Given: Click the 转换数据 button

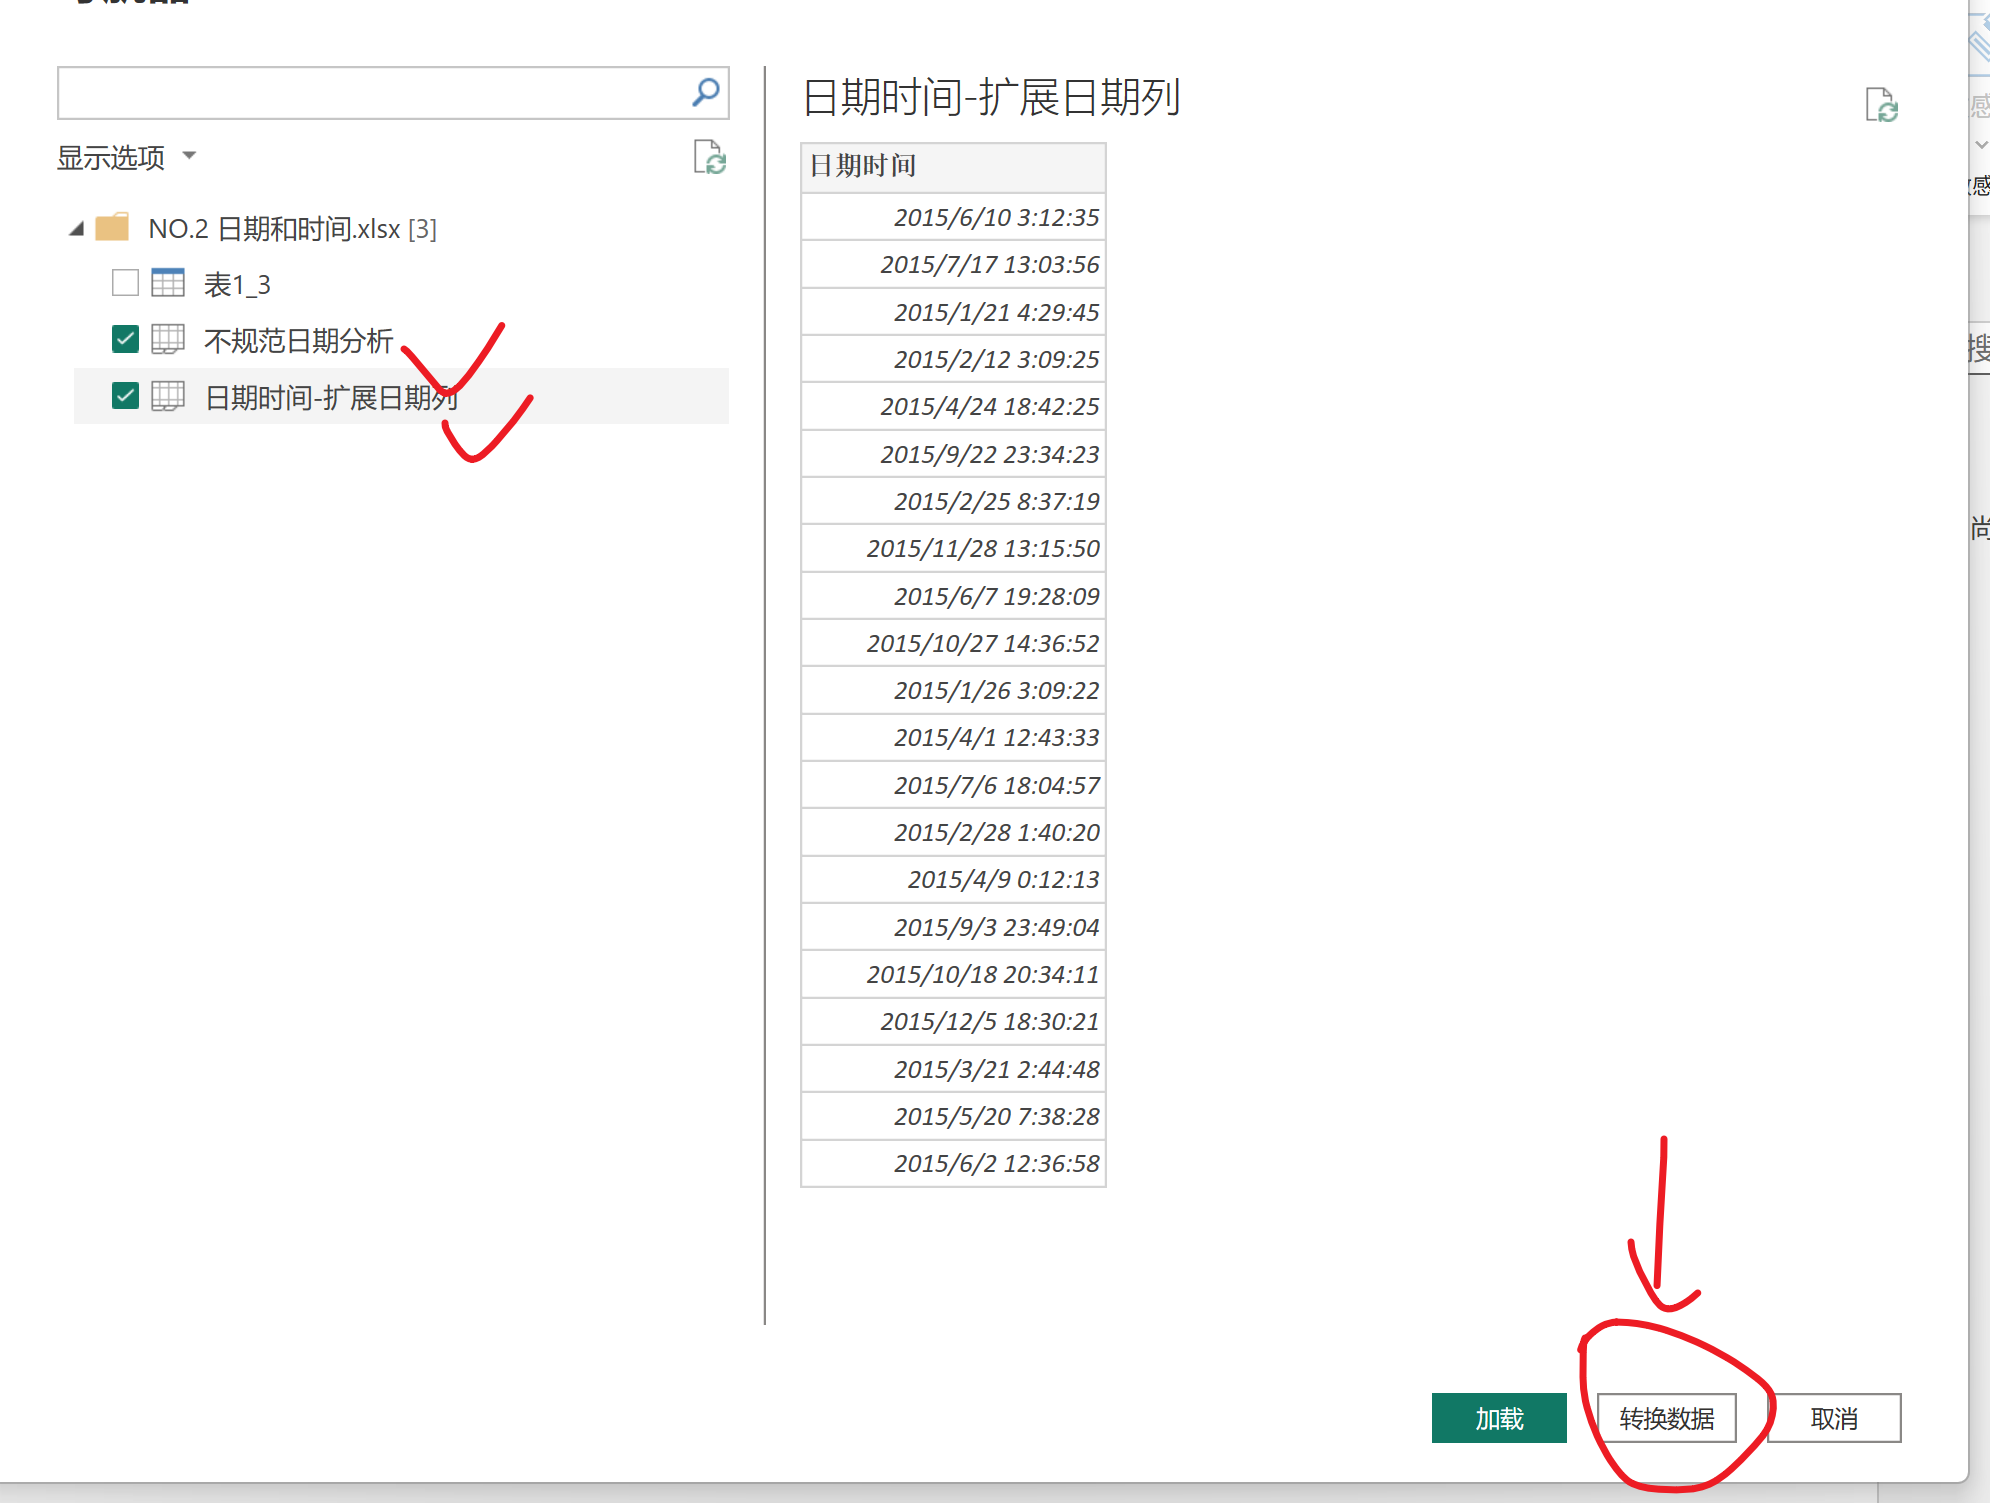Looking at the screenshot, I should pyautogui.click(x=1666, y=1418).
